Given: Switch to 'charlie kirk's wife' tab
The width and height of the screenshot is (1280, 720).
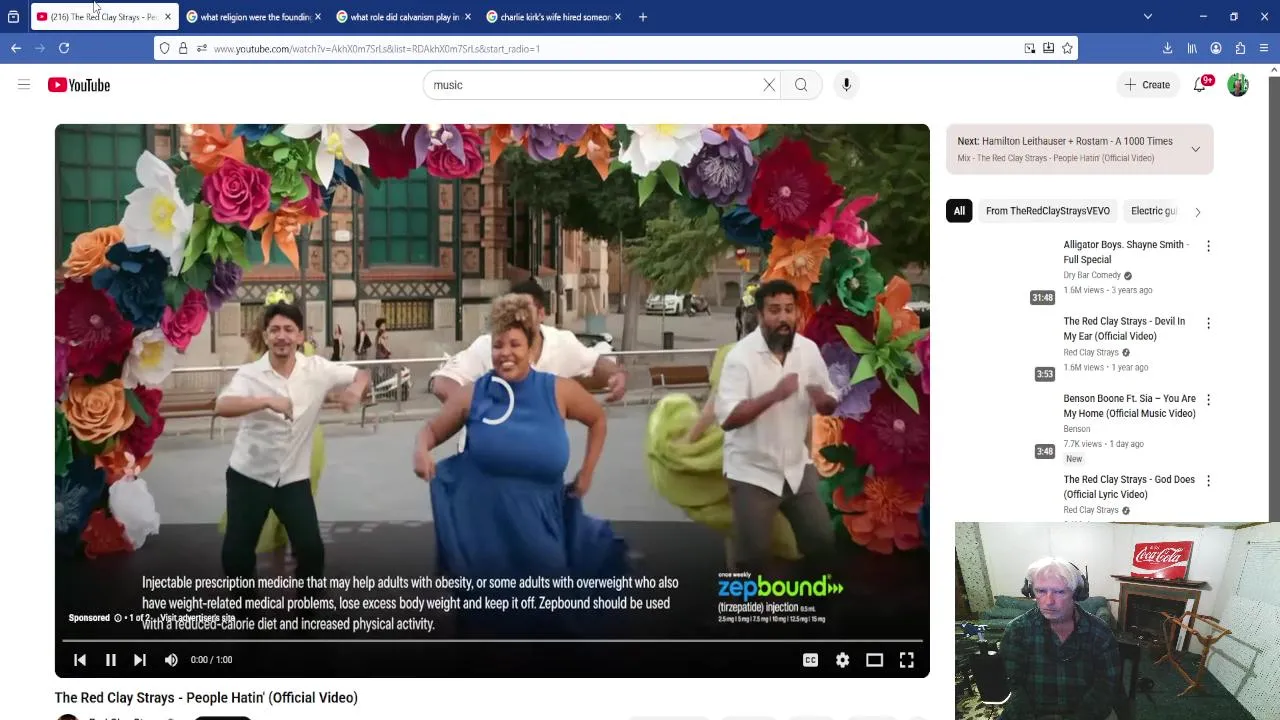Looking at the screenshot, I should point(555,17).
